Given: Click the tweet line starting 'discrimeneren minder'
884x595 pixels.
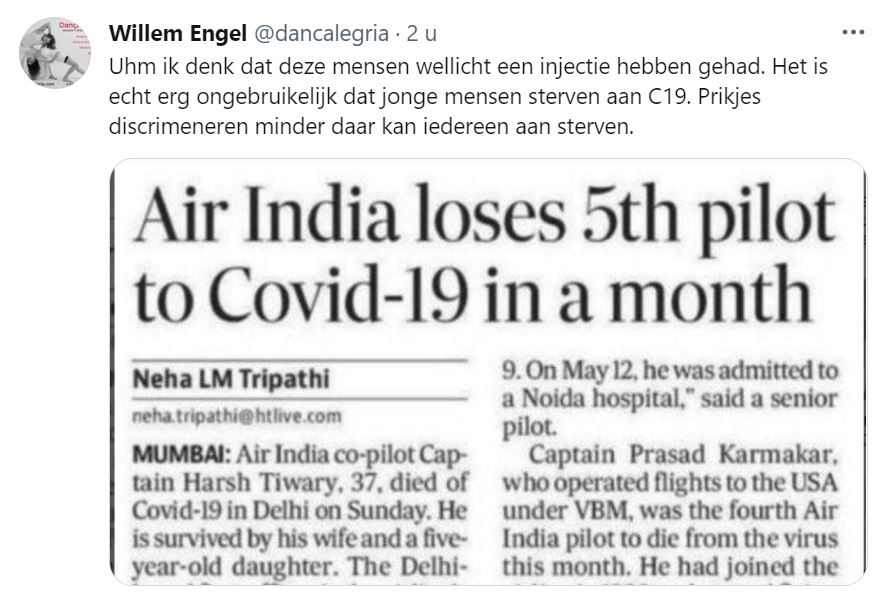Looking at the screenshot, I should 371,126.
